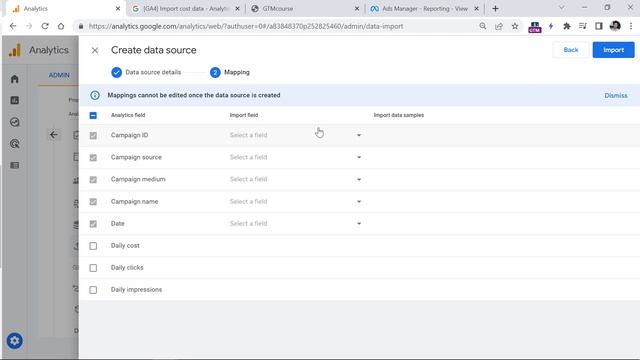Close the GA4 Import cost data tab
This screenshot has width=640, height=360.
pos(237,9)
